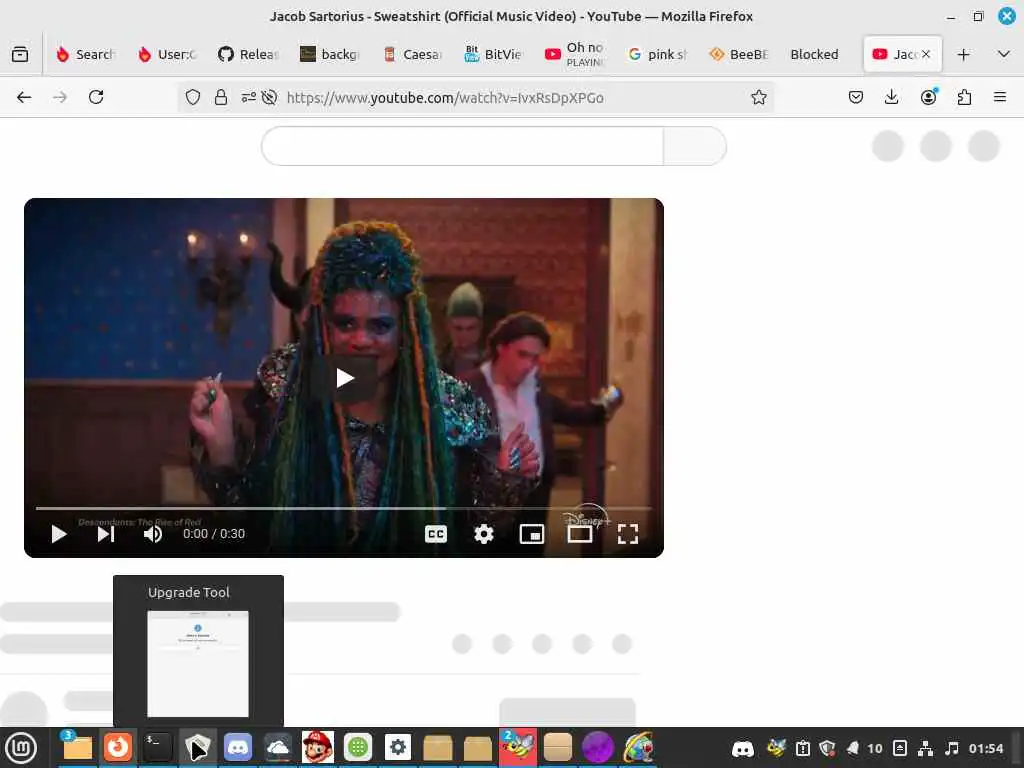Switch to the backg tab
The height and width of the screenshot is (768, 1024).
pos(330,54)
